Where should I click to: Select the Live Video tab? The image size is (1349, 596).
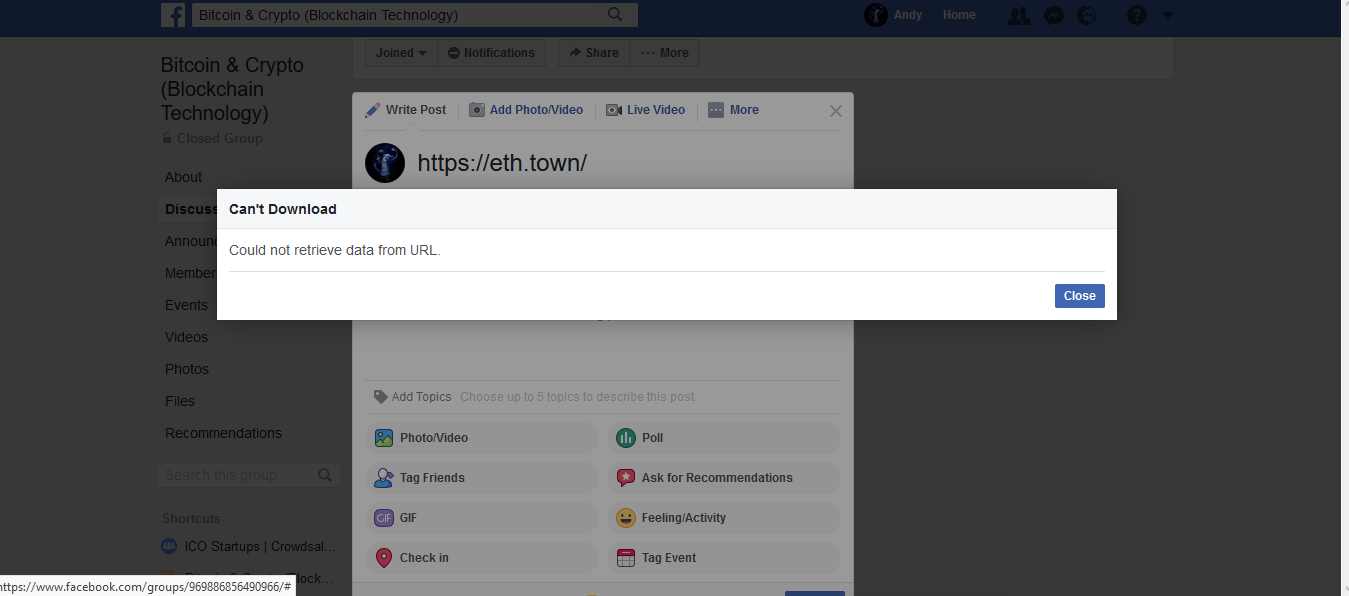click(645, 110)
